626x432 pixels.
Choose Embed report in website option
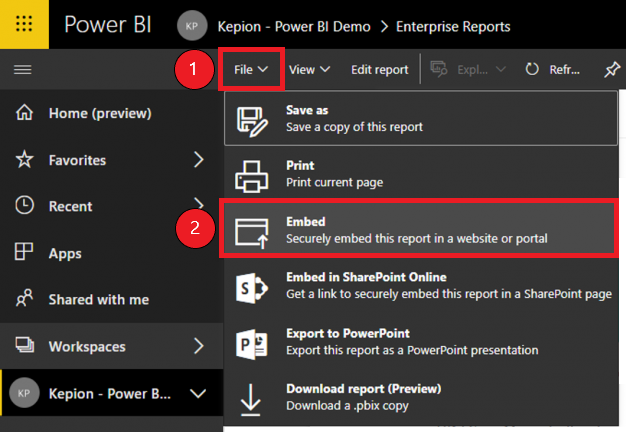click(418, 230)
